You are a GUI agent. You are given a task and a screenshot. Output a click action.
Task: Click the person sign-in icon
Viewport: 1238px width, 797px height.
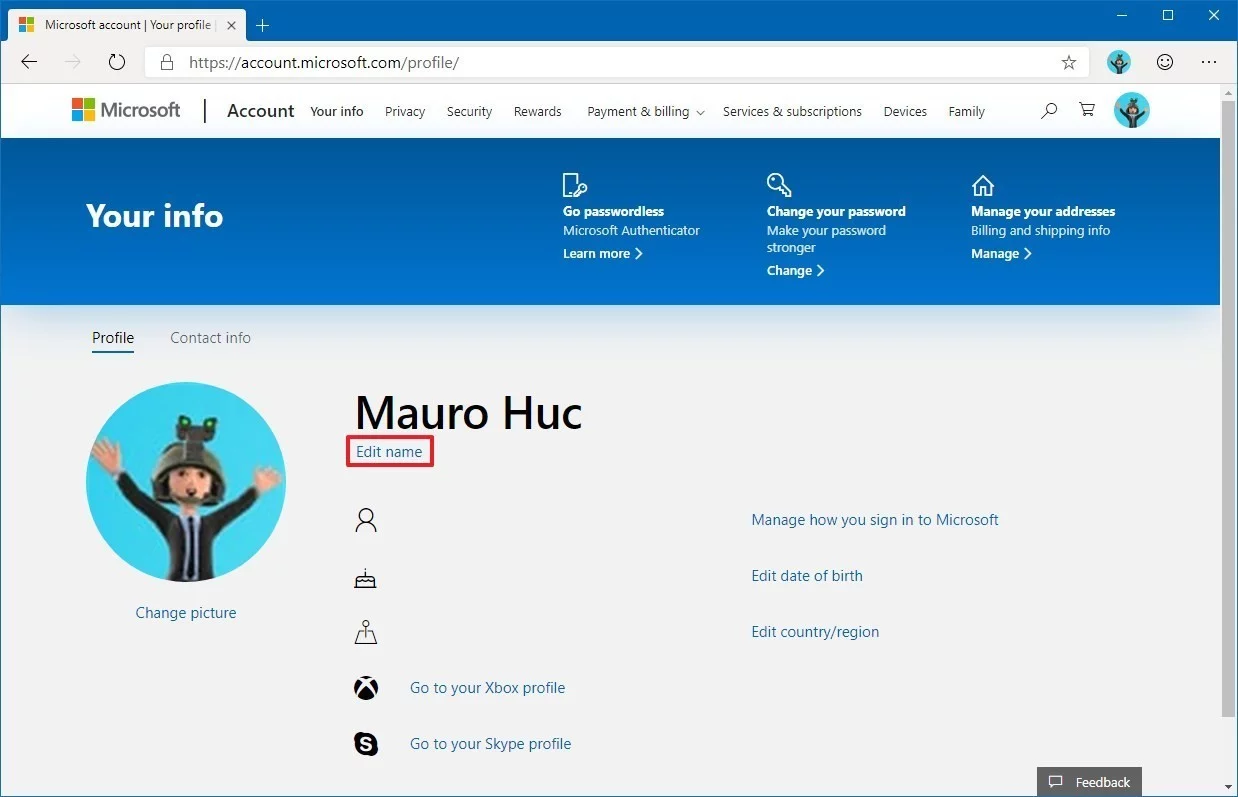click(366, 520)
